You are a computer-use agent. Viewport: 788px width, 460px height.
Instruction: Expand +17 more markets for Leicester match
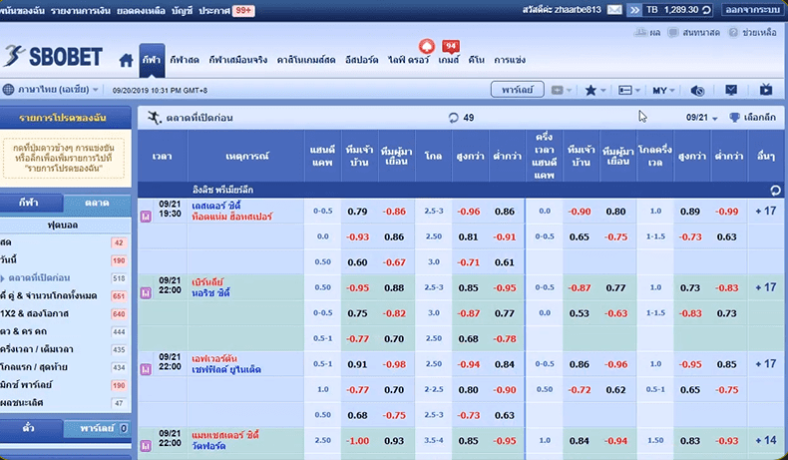(x=766, y=211)
